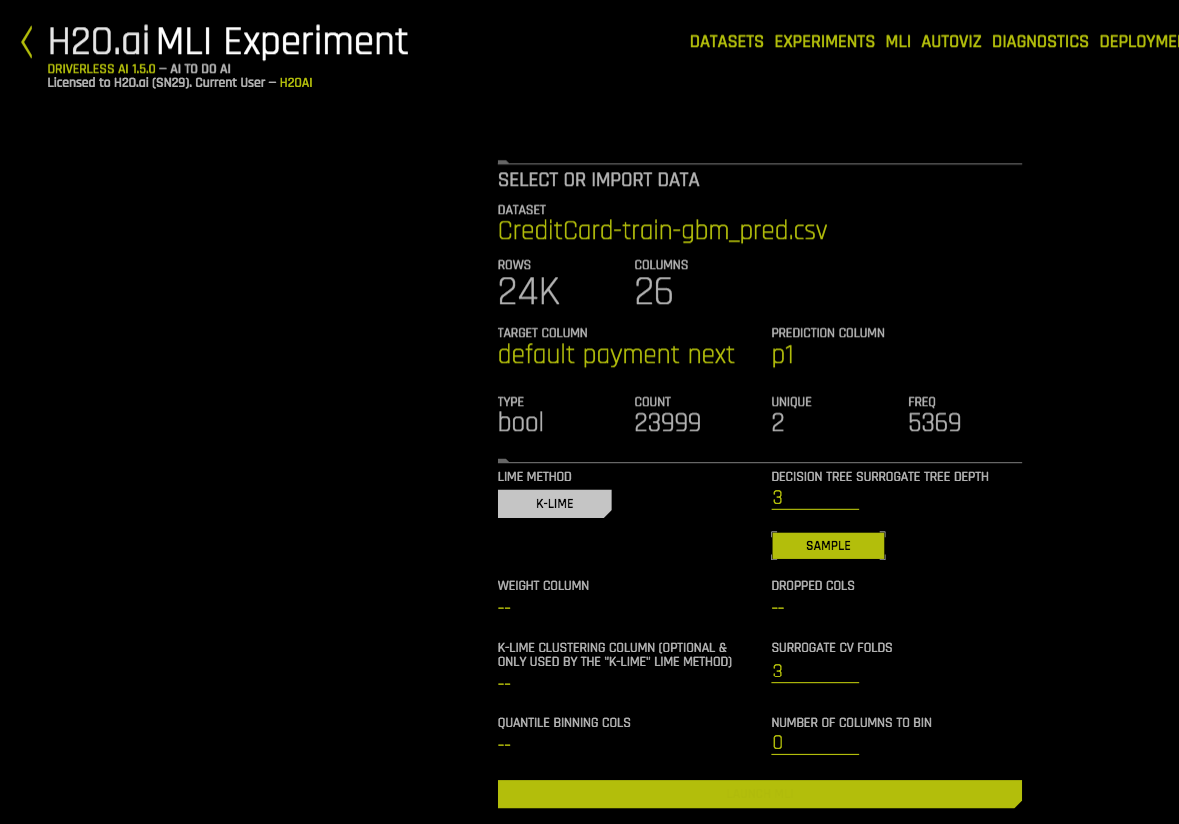
Task: Select dropped cols value
Action: point(777,607)
